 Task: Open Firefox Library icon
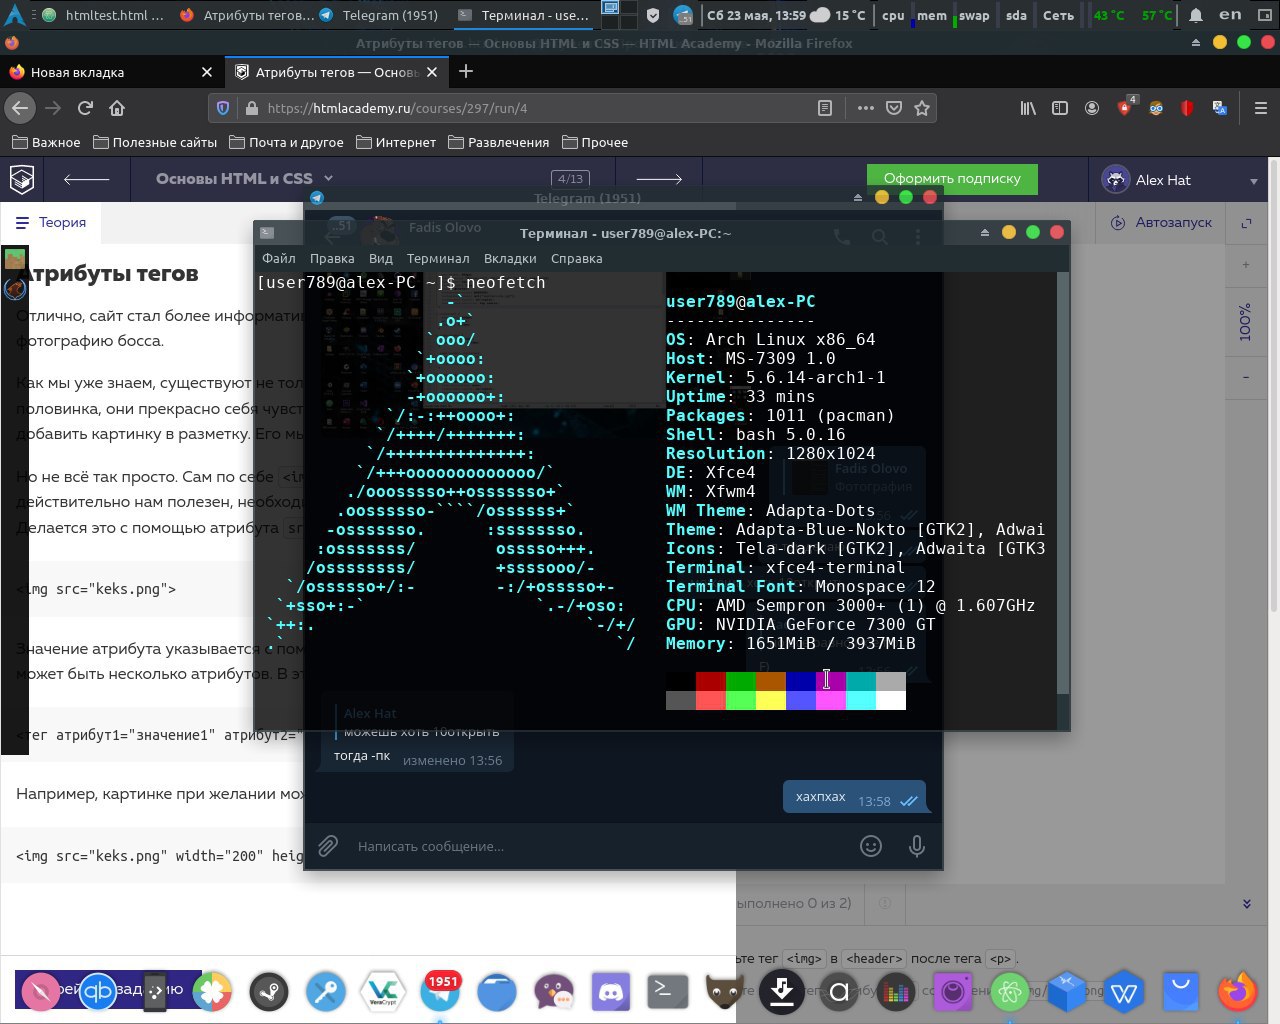click(1028, 108)
